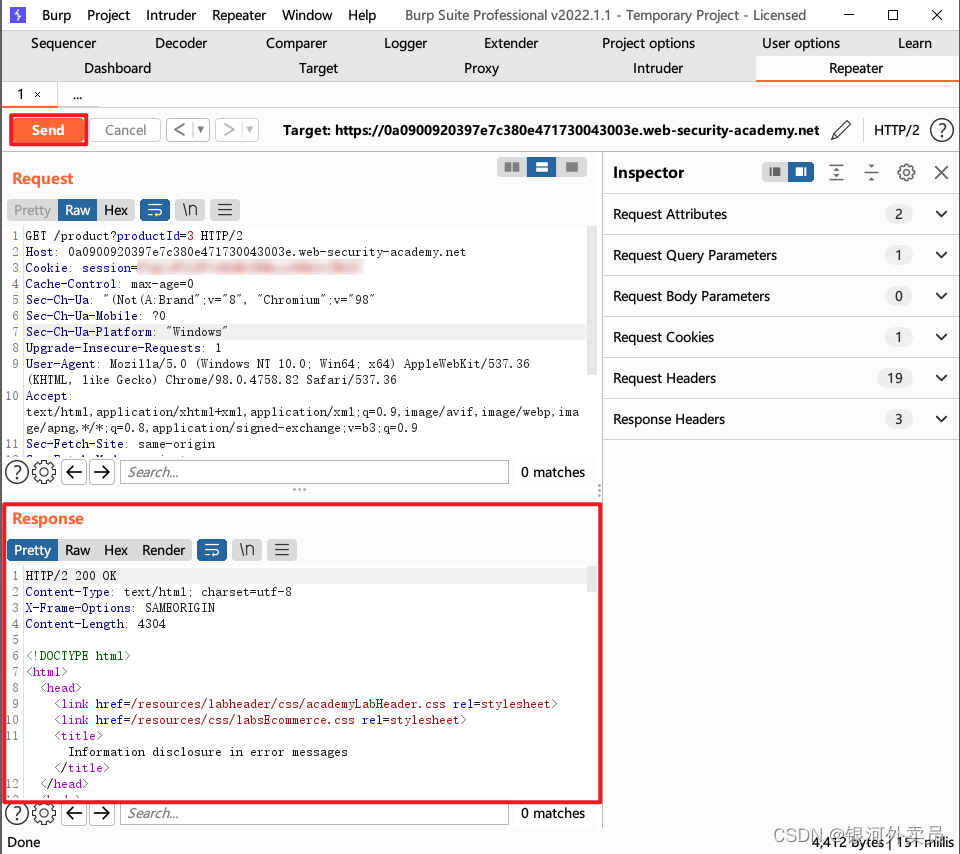This screenshot has width=960, height=854.
Task: Open Request search settings gear
Action: point(43,472)
